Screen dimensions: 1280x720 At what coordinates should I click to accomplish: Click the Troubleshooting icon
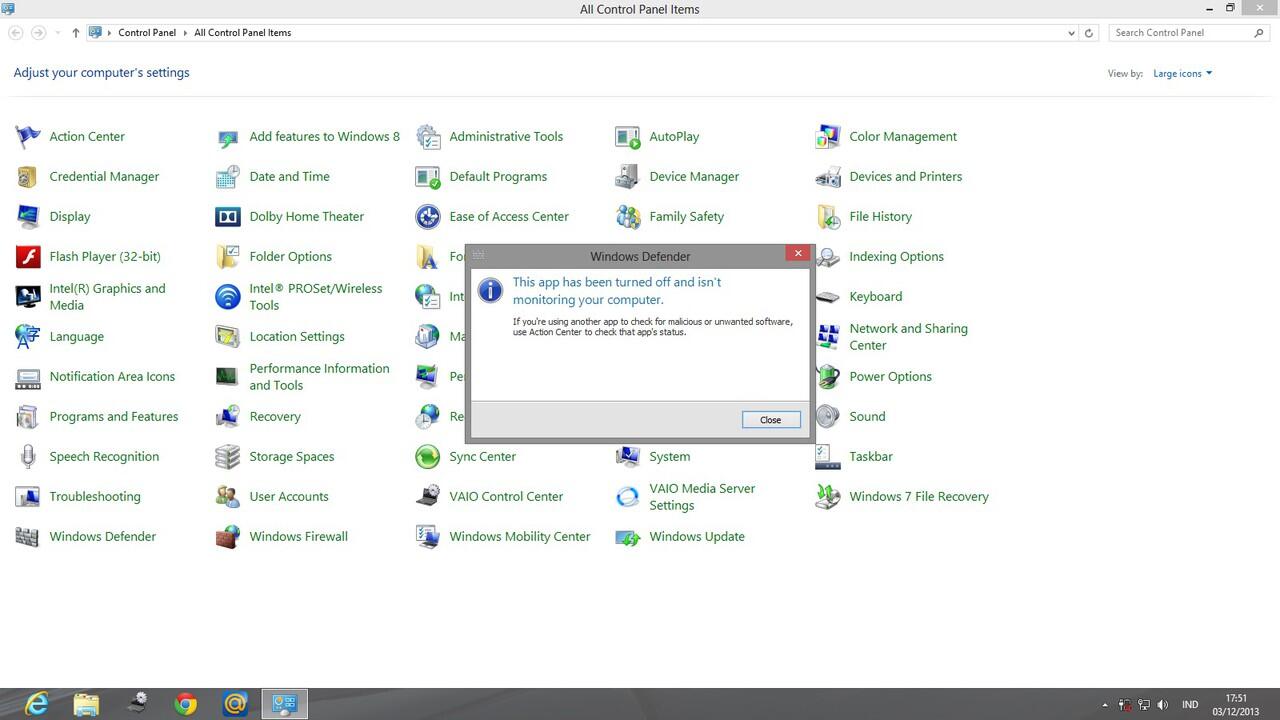pyautogui.click(x=28, y=497)
